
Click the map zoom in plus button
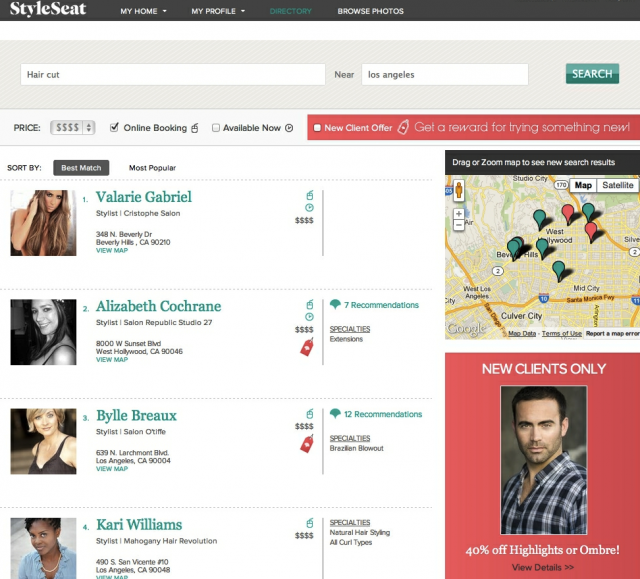pos(459,213)
